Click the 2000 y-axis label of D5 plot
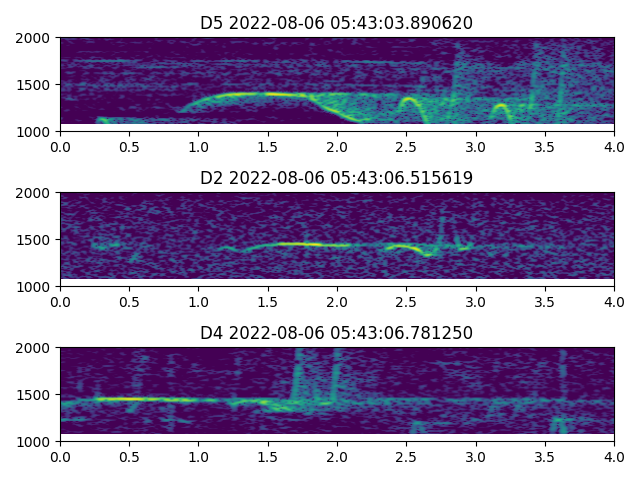 (35, 38)
